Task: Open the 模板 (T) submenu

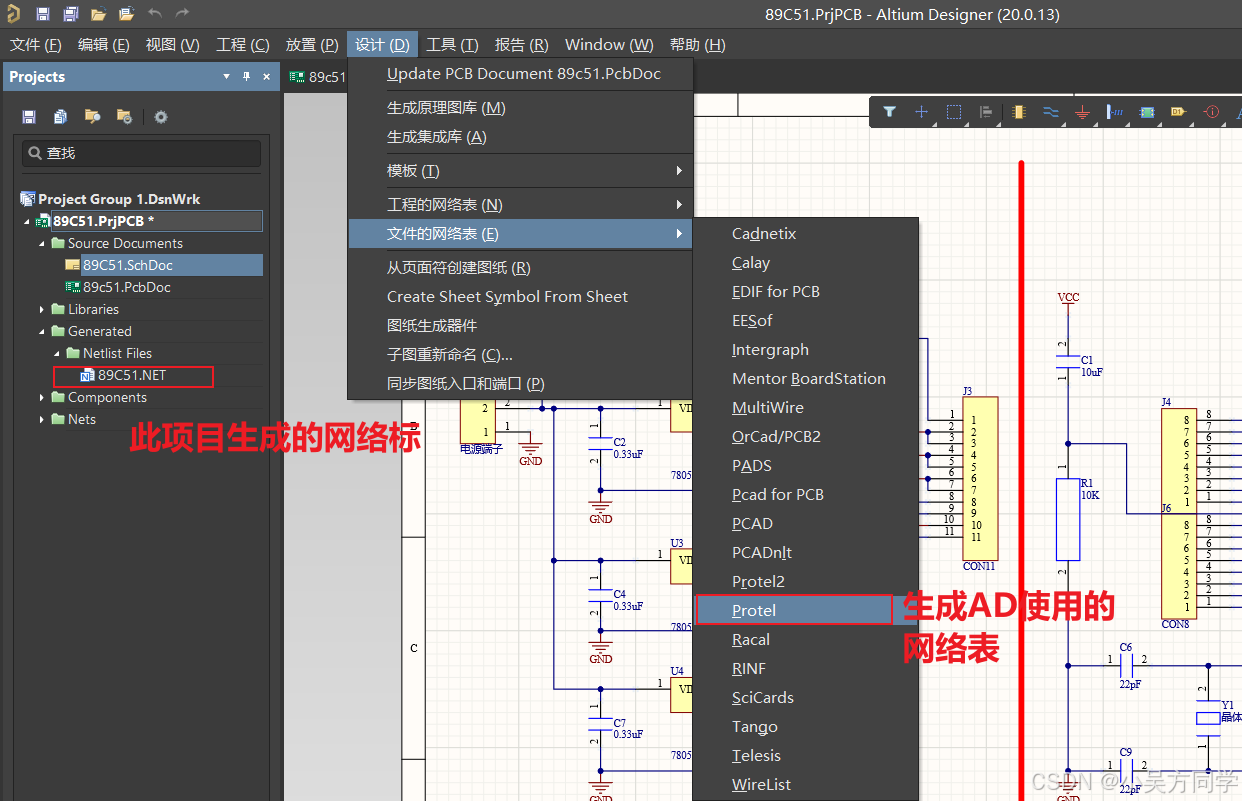Action: (520, 171)
